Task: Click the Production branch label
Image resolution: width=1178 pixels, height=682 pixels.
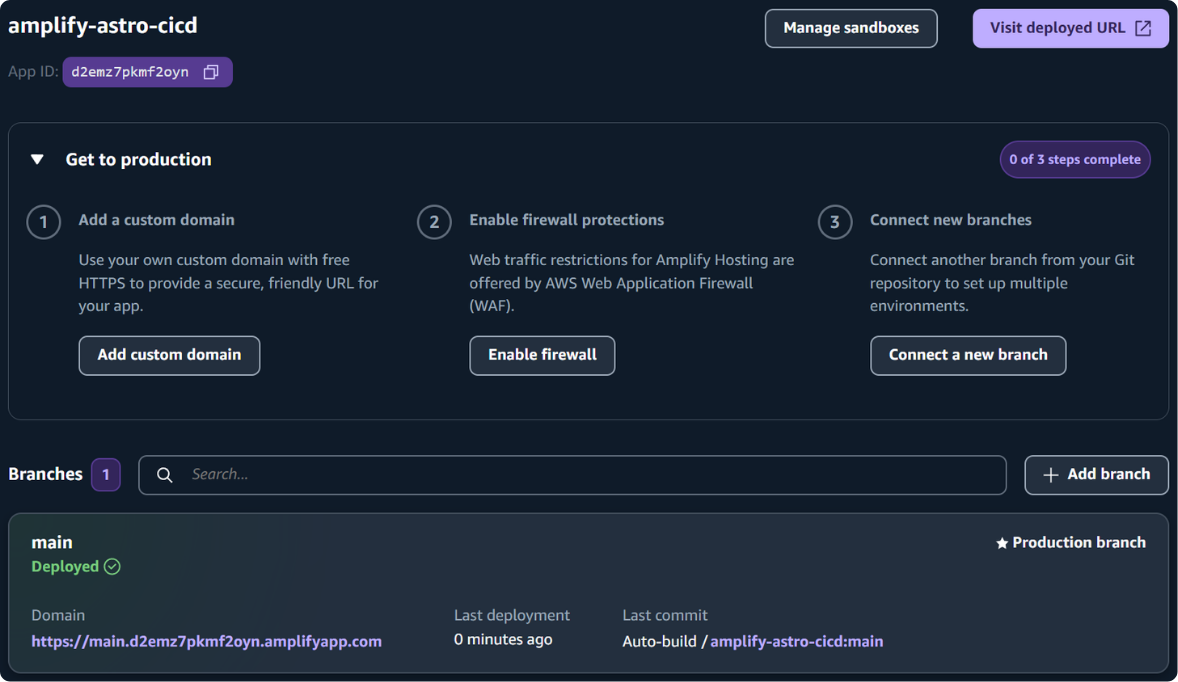Action: (x=1079, y=542)
